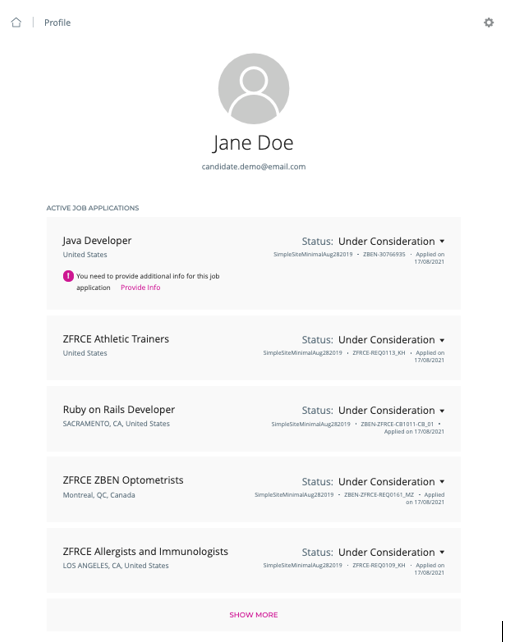Open the Java Developer job title
Viewport: 510px width, 642px height.
(x=97, y=241)
